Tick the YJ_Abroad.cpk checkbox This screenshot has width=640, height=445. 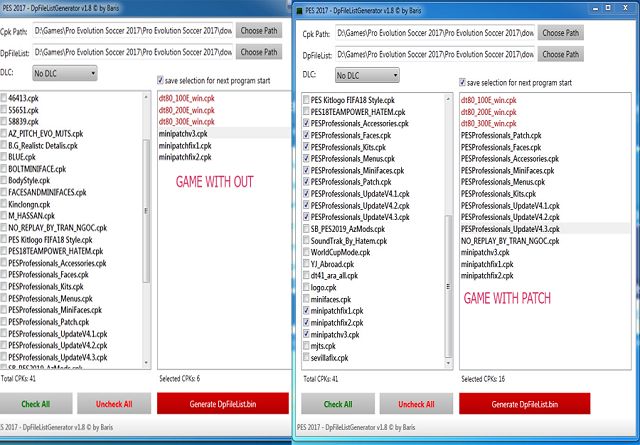click(x=305, y=263)
